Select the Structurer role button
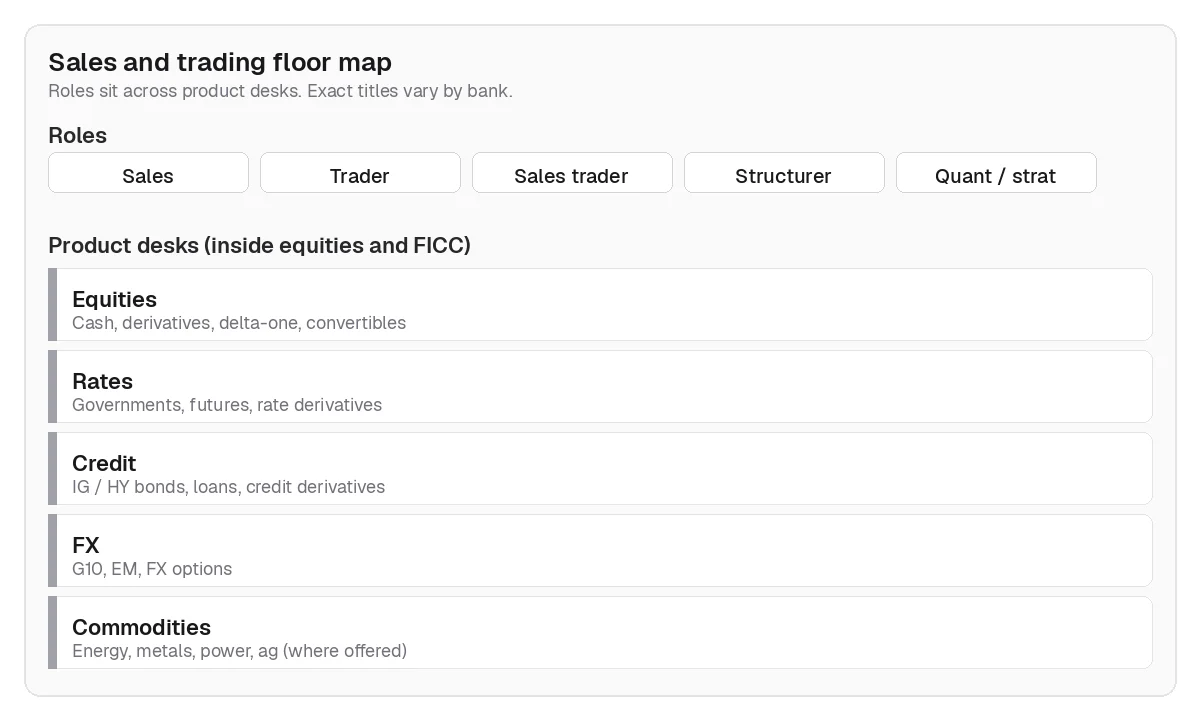The width and height of the screenshot is (1200, 720). pos(784,173)
